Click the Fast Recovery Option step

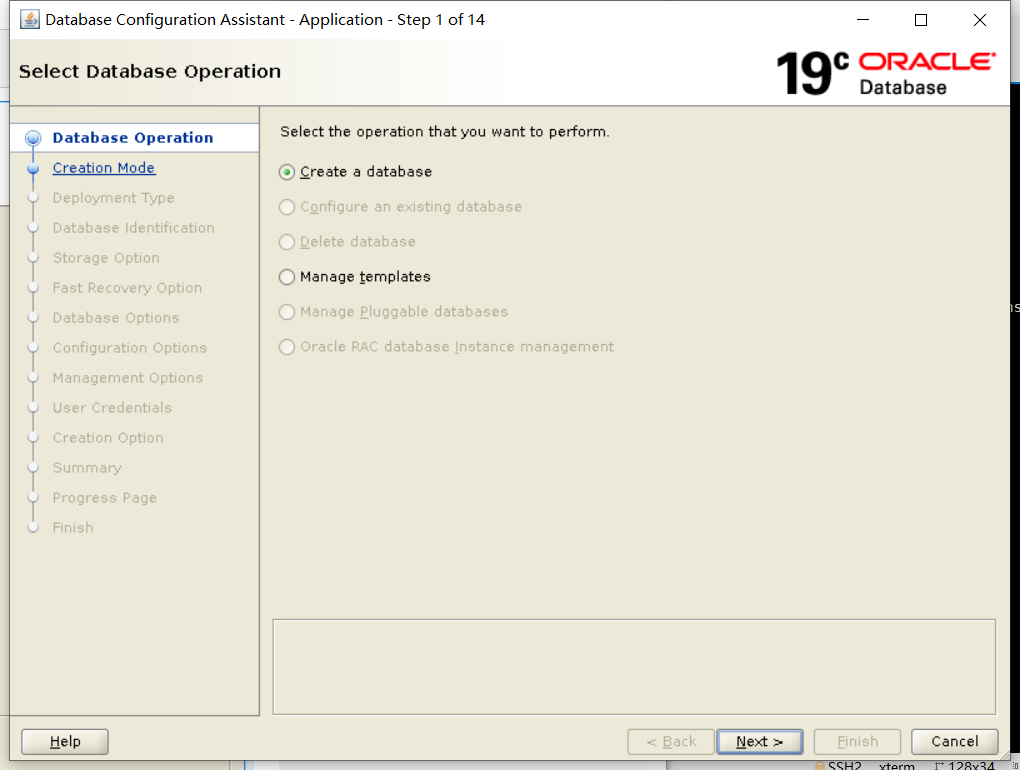[x=128, y=287]
